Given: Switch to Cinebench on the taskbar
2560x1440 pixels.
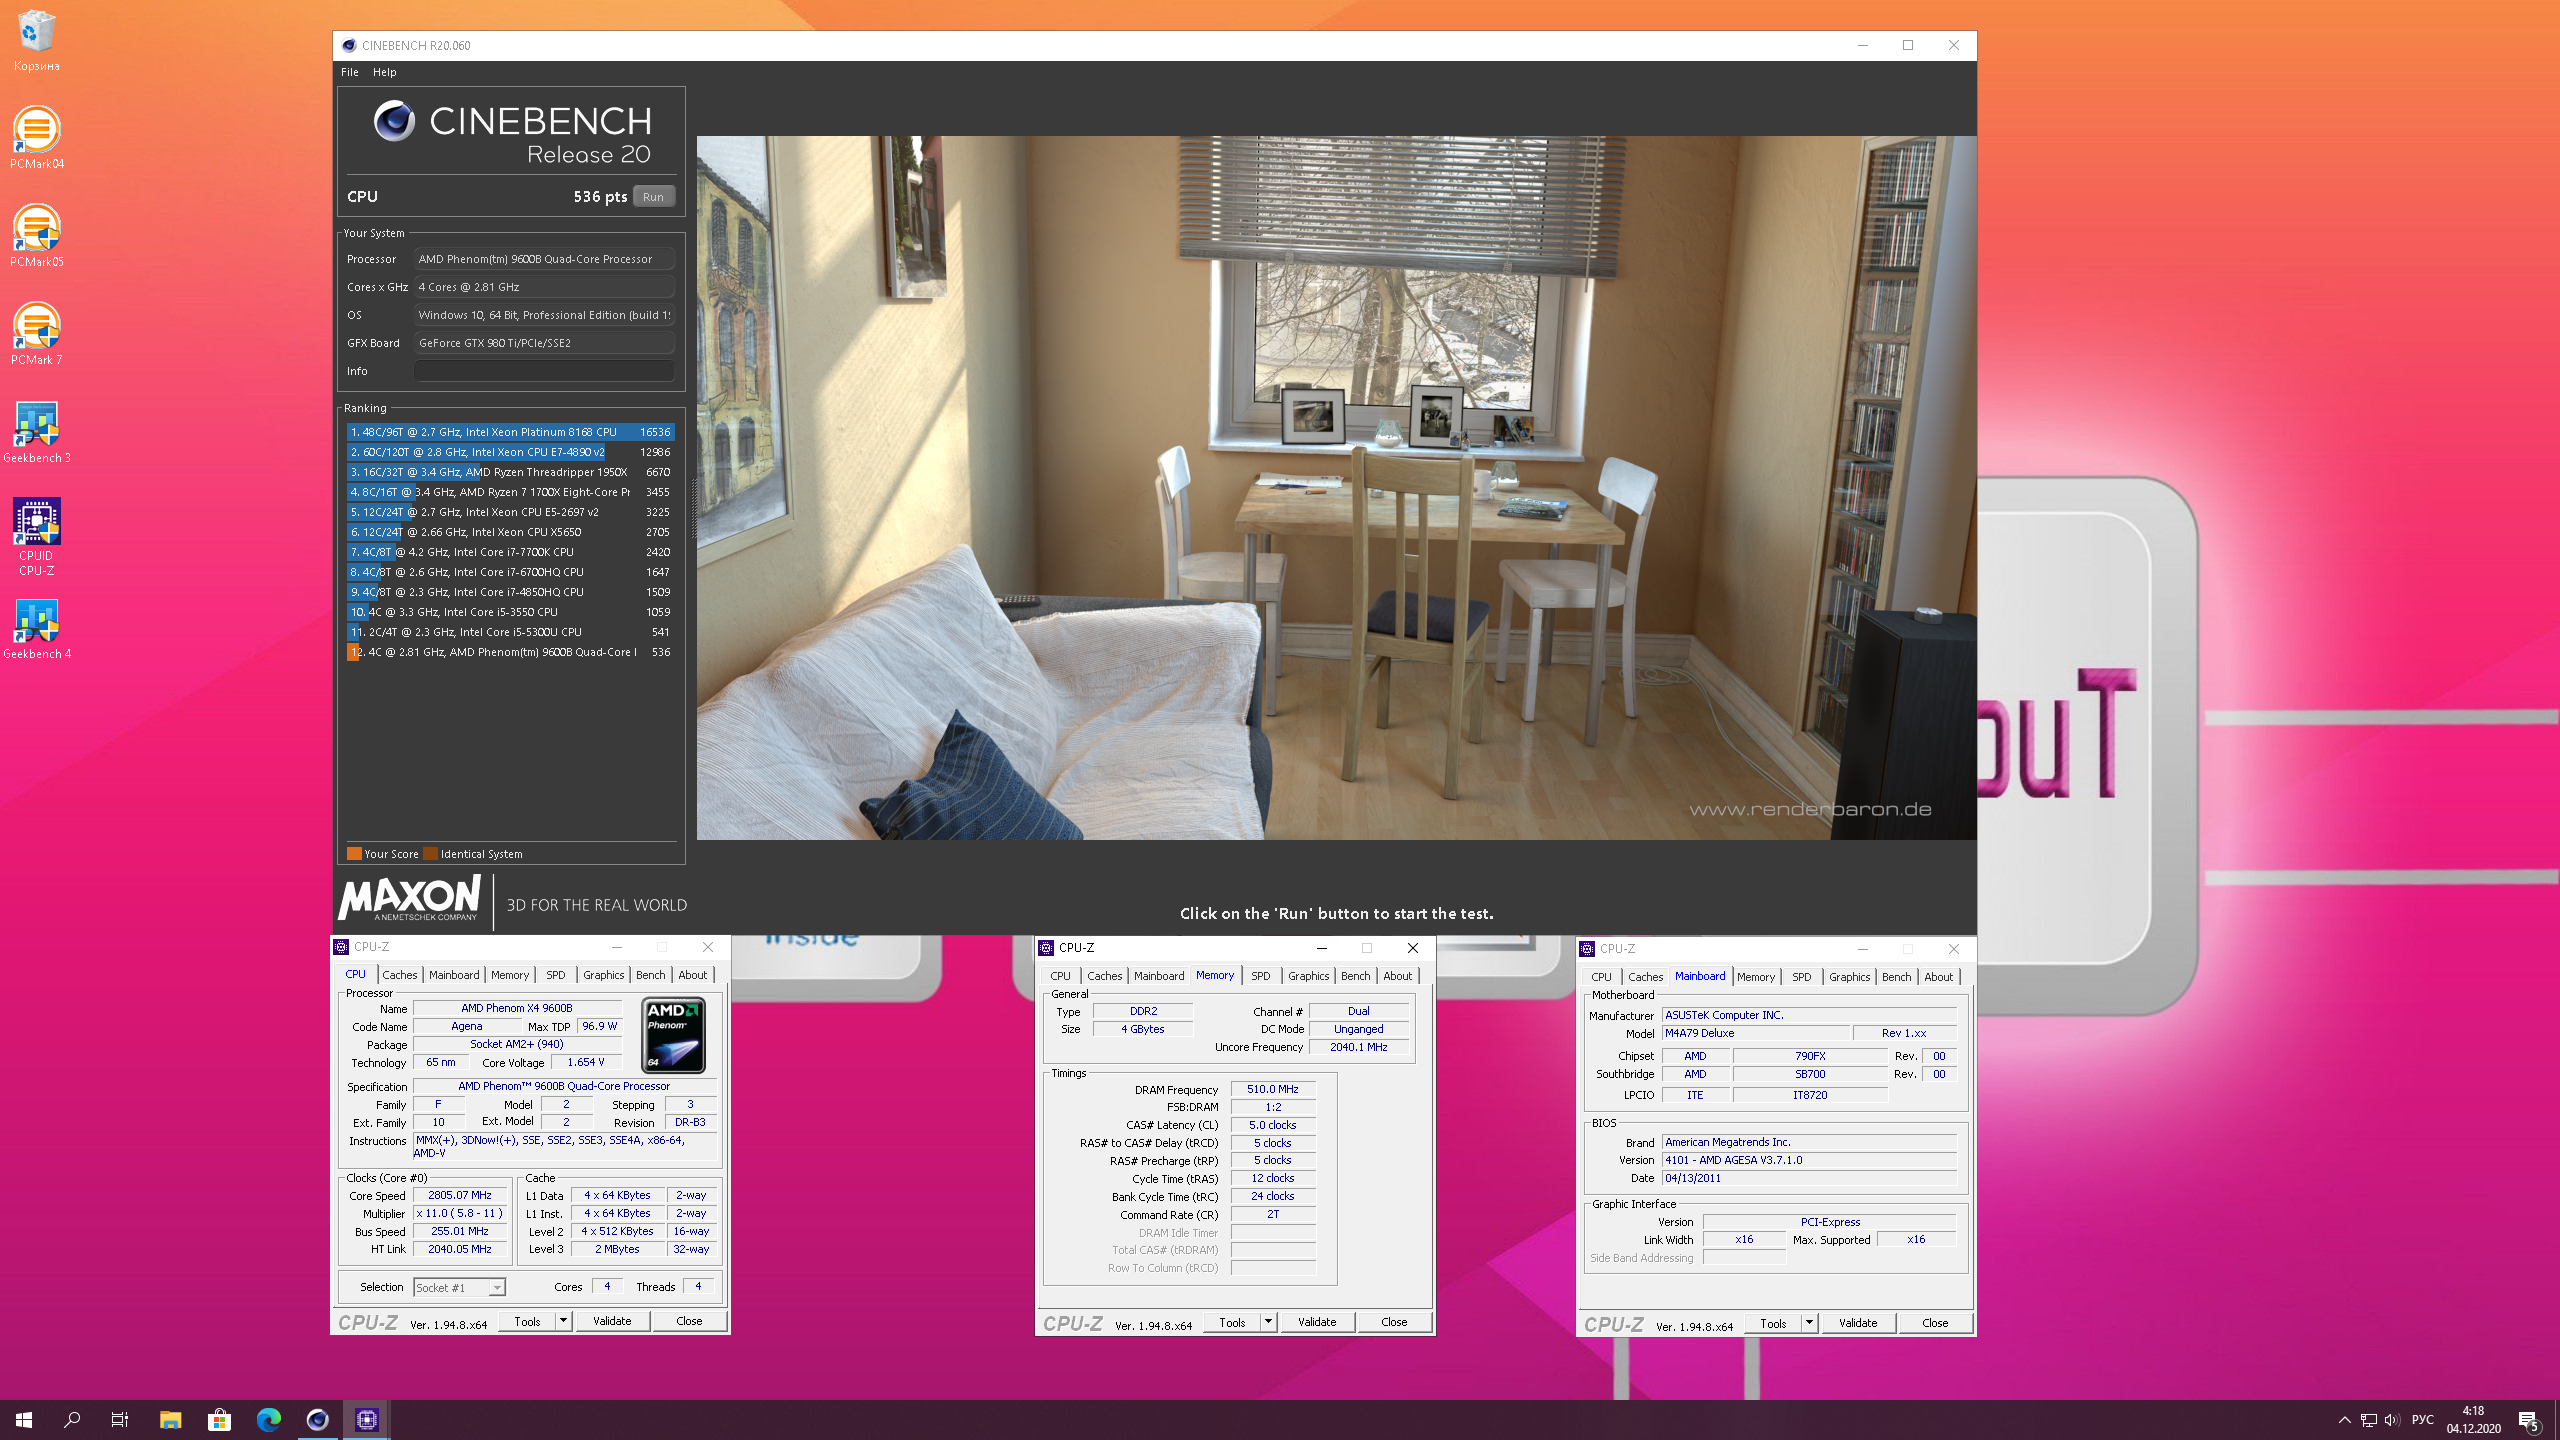Looking at the screenshot, I should click(317, 1419).
